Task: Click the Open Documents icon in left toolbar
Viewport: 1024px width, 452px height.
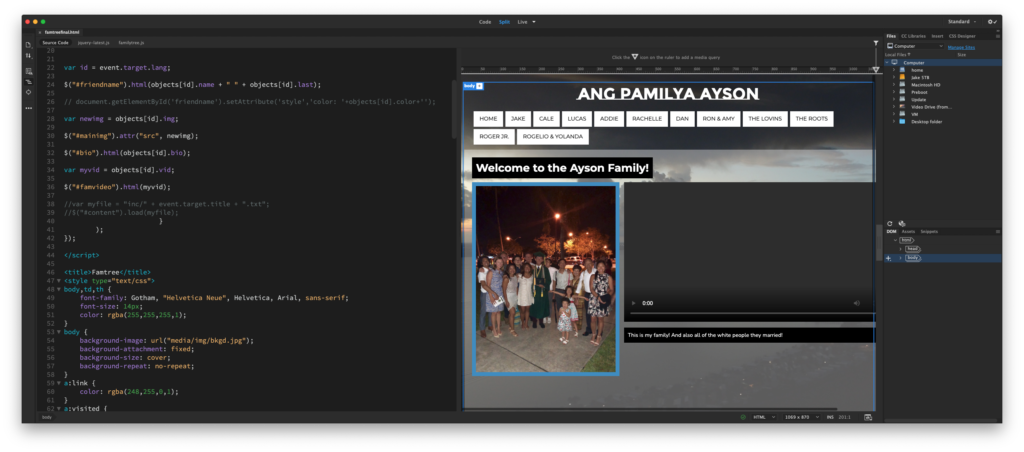Action: click(28, 45)
